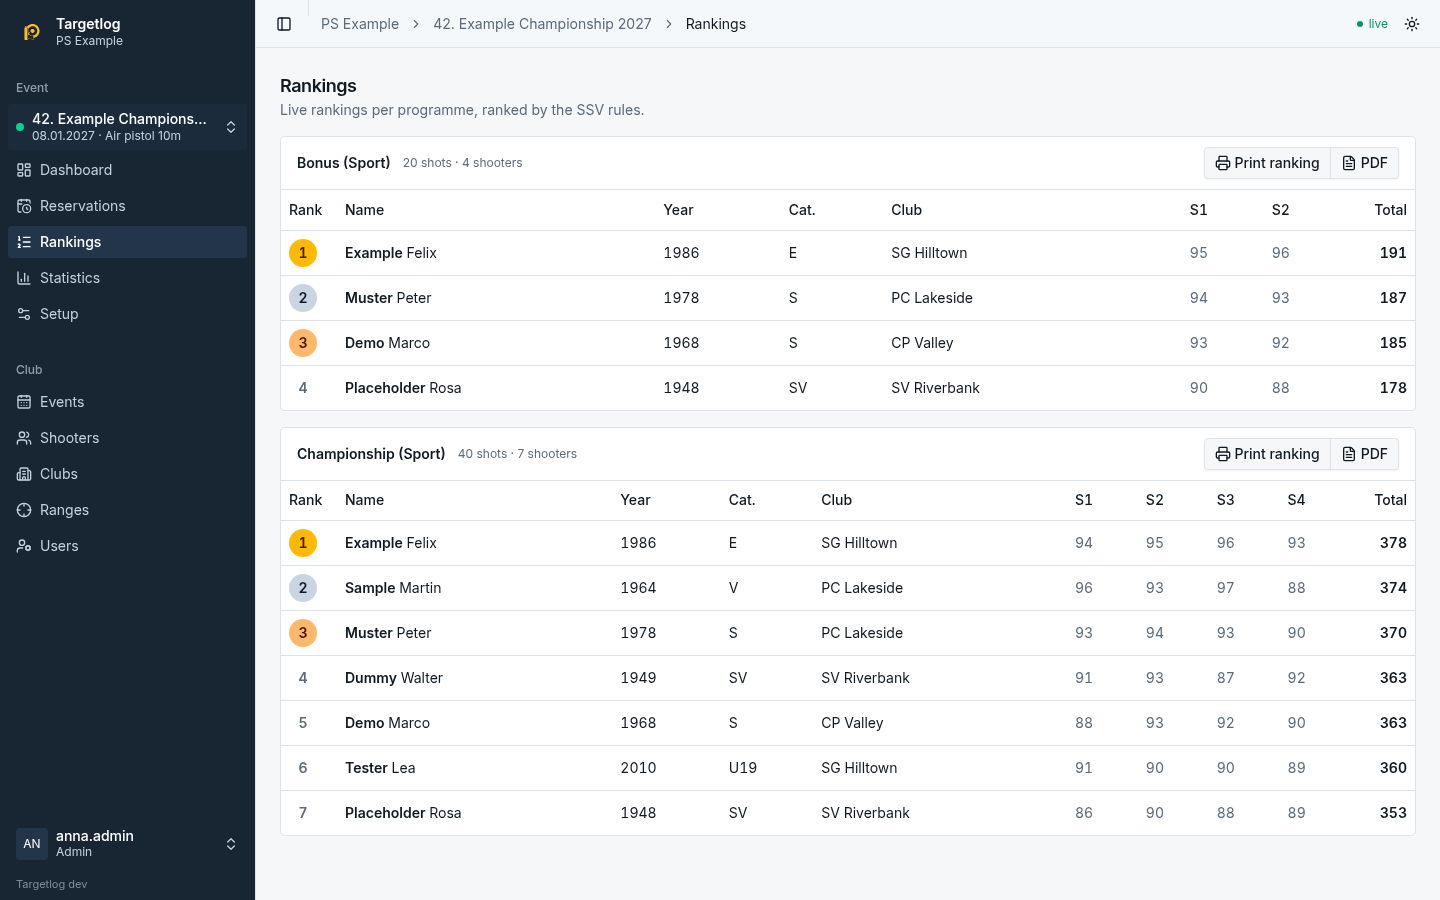Screen dimensions: 1440x900
Task: Open the Users page
Action: pyautogui.click(x=127, y=546)
